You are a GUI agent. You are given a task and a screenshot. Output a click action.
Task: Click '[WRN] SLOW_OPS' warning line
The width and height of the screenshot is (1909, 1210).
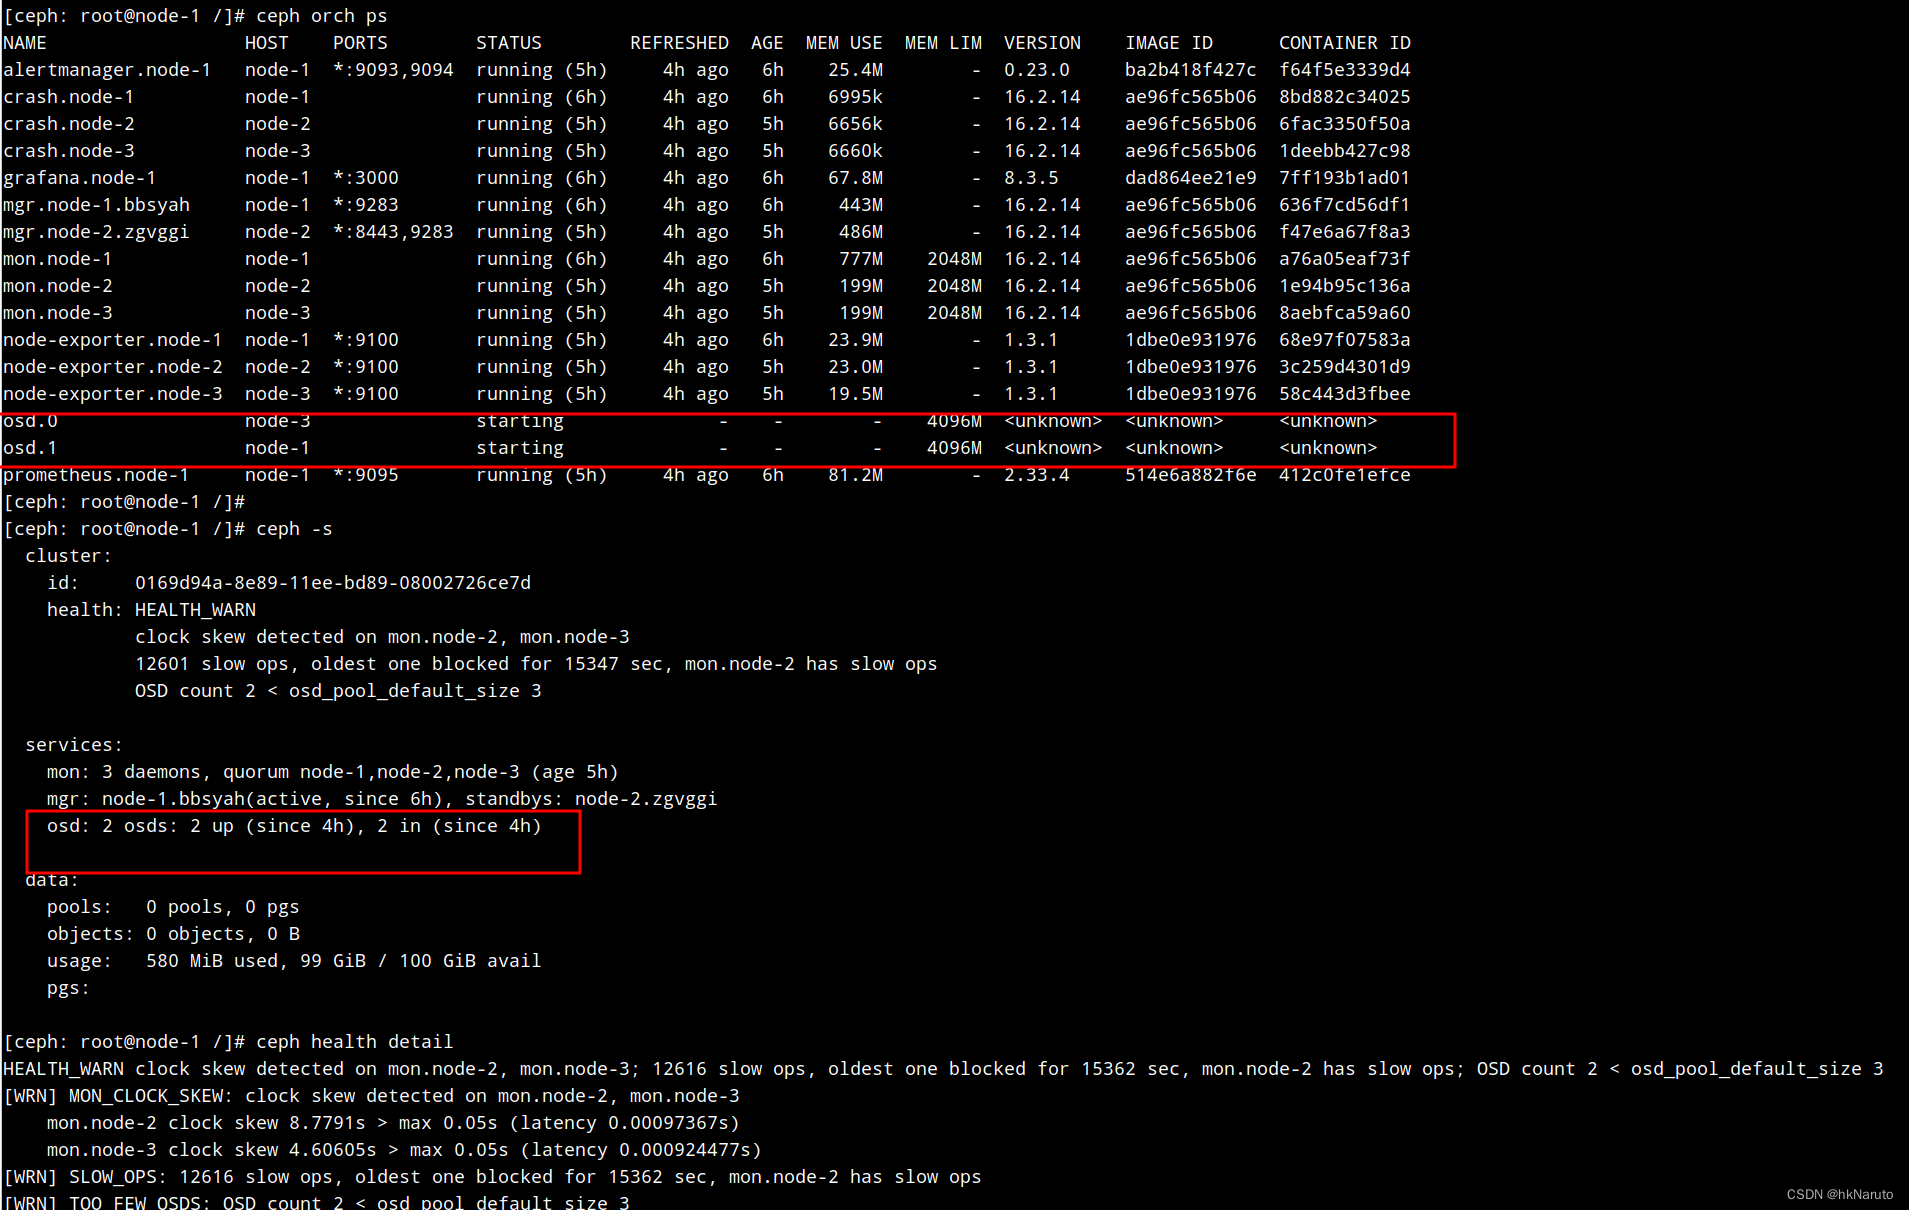point(492,1177)
